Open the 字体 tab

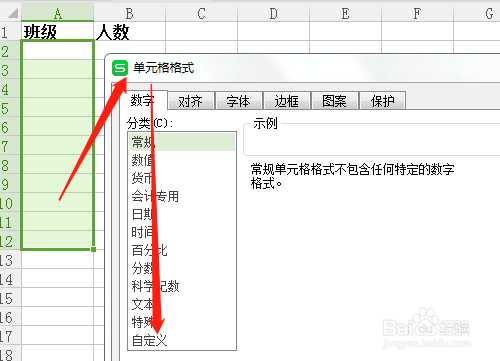point(238,101)
